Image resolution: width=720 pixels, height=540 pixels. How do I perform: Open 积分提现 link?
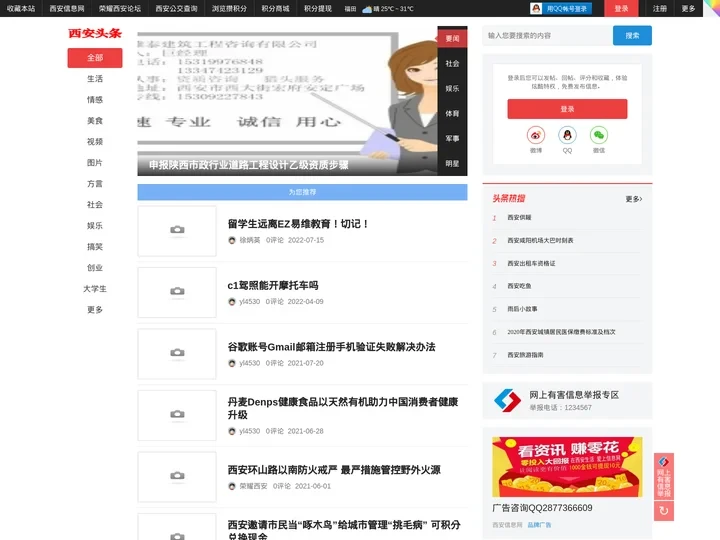tap(318, 9)
